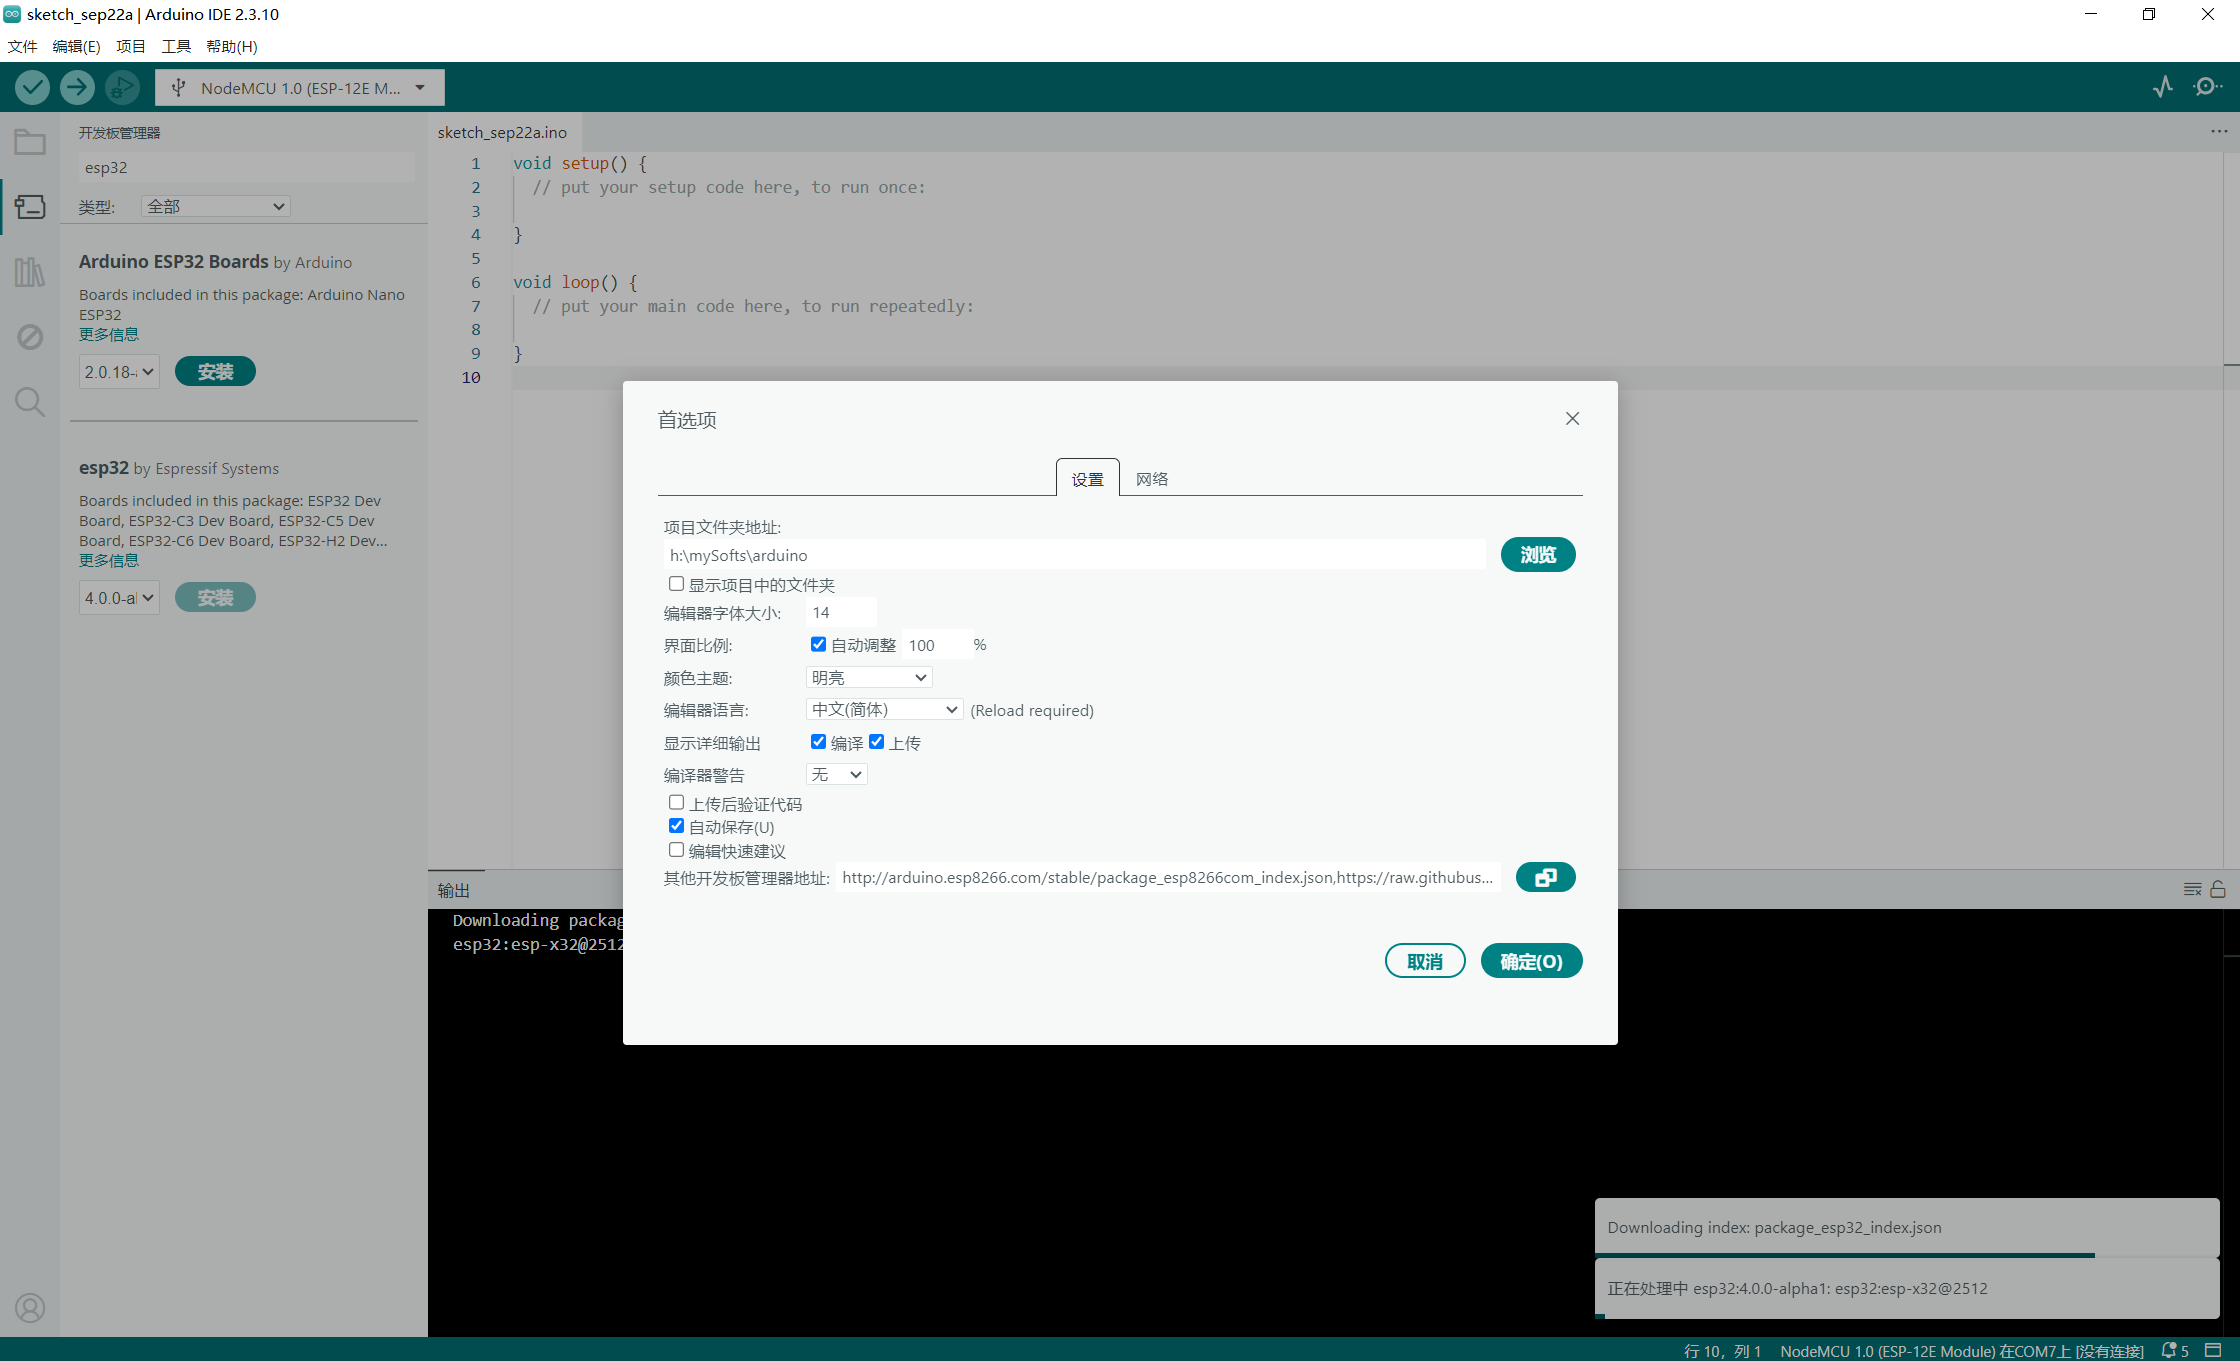
Task: Open Arduino ESP32 Boards version dropdown
Action: pos(119,372)
